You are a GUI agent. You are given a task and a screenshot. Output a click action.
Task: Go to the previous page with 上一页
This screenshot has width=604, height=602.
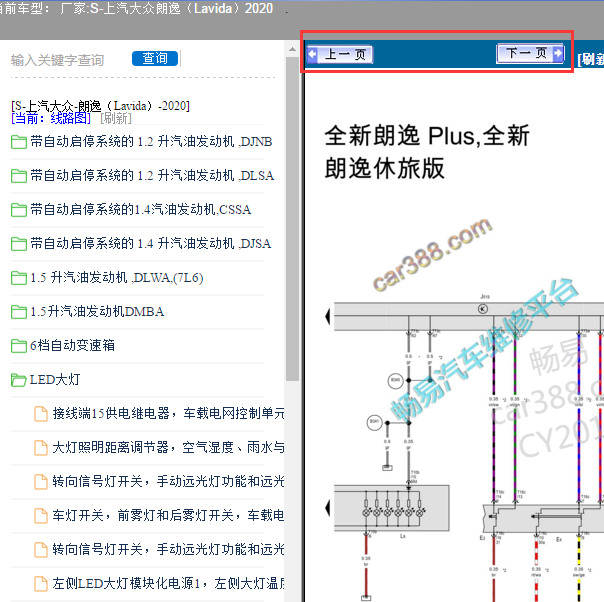[x=340, y=54]
